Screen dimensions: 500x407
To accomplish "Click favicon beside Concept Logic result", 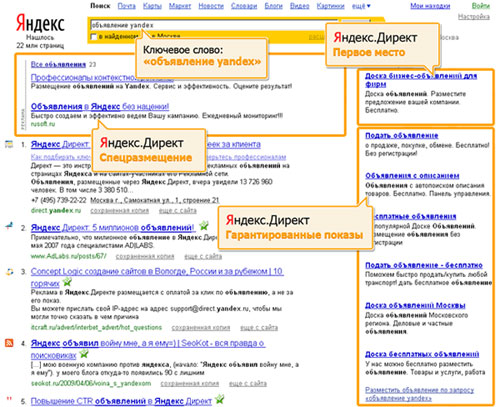I will pos(9,272).
